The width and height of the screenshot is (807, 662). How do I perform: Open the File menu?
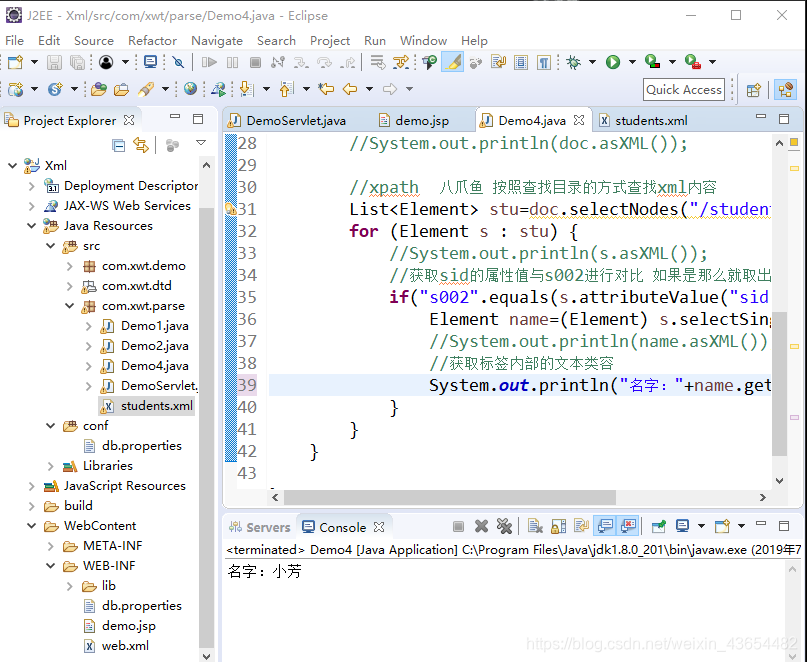point(14,41)
